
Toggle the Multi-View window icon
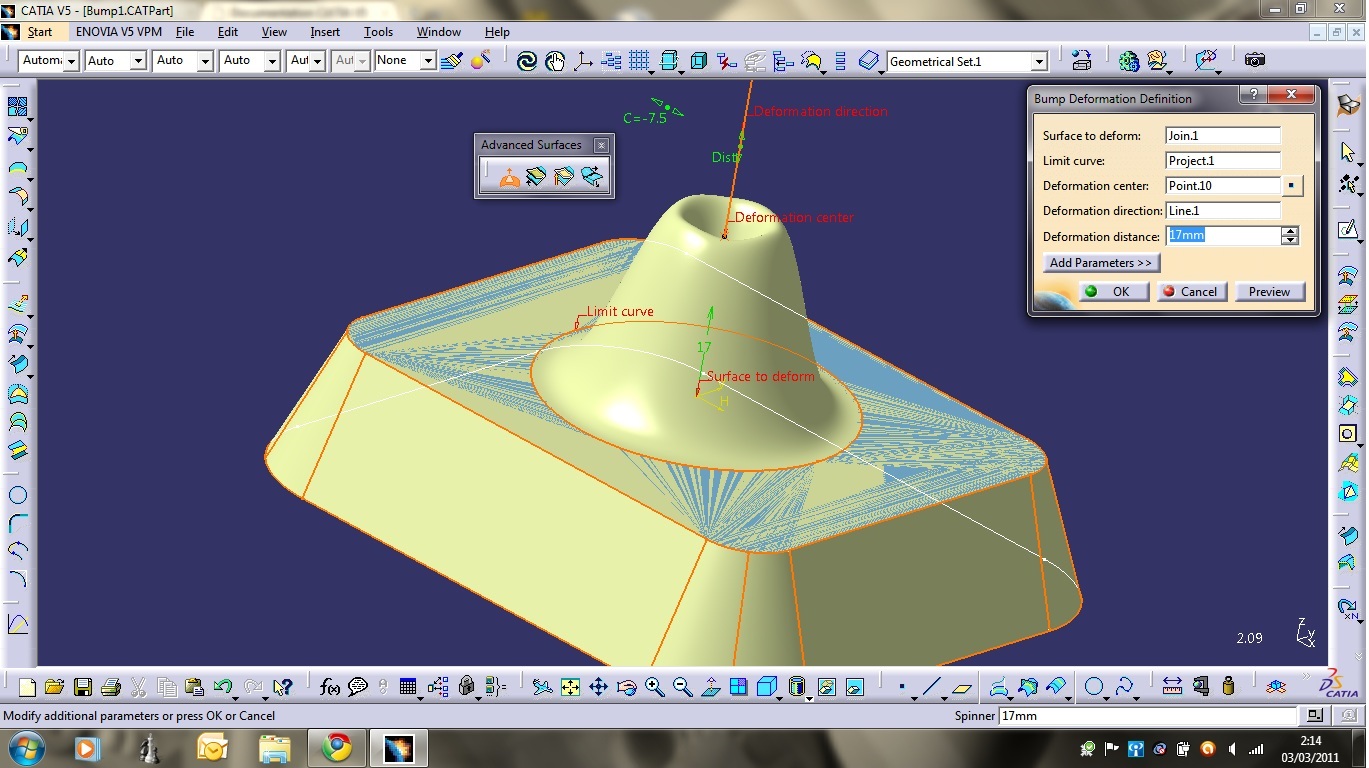[739, 687]
